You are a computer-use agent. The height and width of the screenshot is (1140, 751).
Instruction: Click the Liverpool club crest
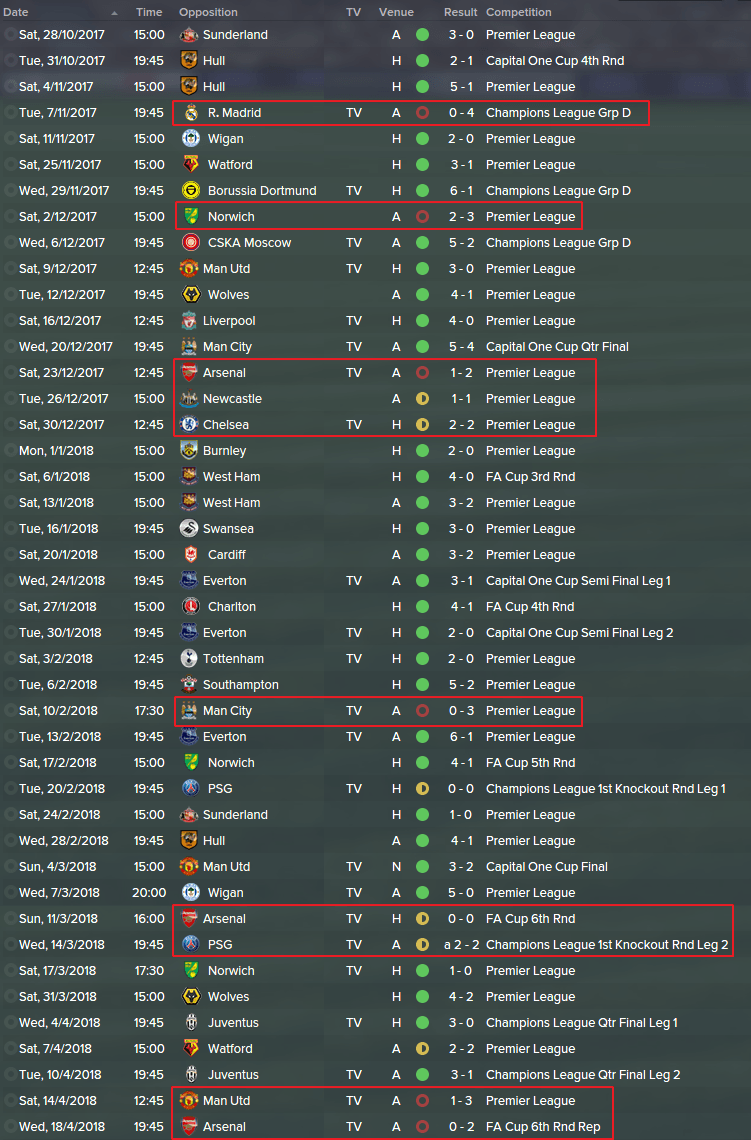point(189,321)
